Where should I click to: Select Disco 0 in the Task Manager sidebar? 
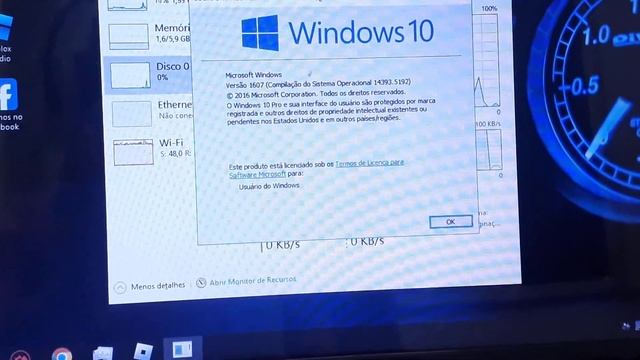click(x=149, y=75)
